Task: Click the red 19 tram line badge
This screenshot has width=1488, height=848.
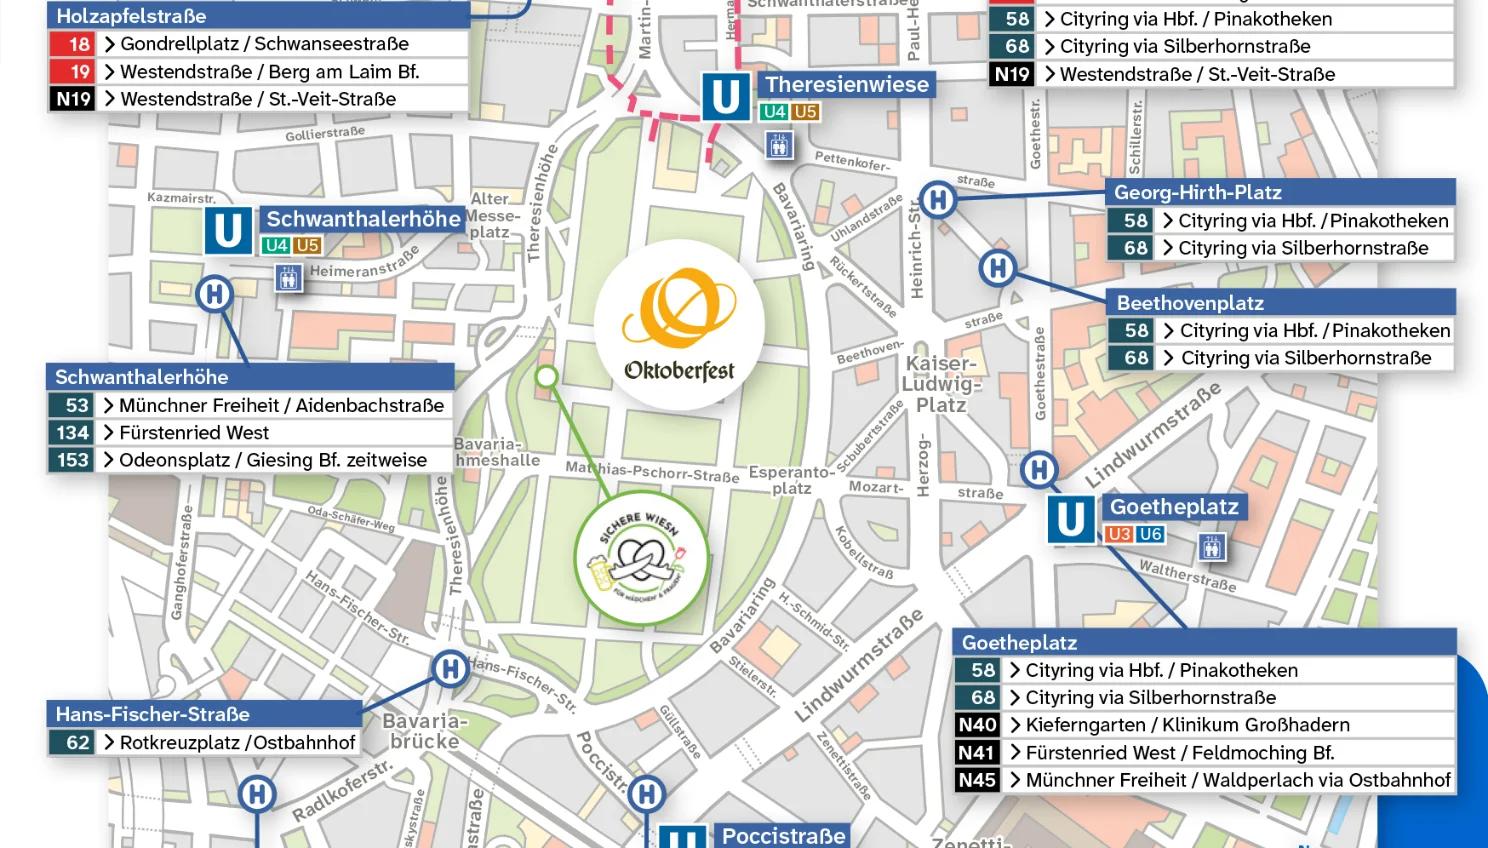Action: 72,72
